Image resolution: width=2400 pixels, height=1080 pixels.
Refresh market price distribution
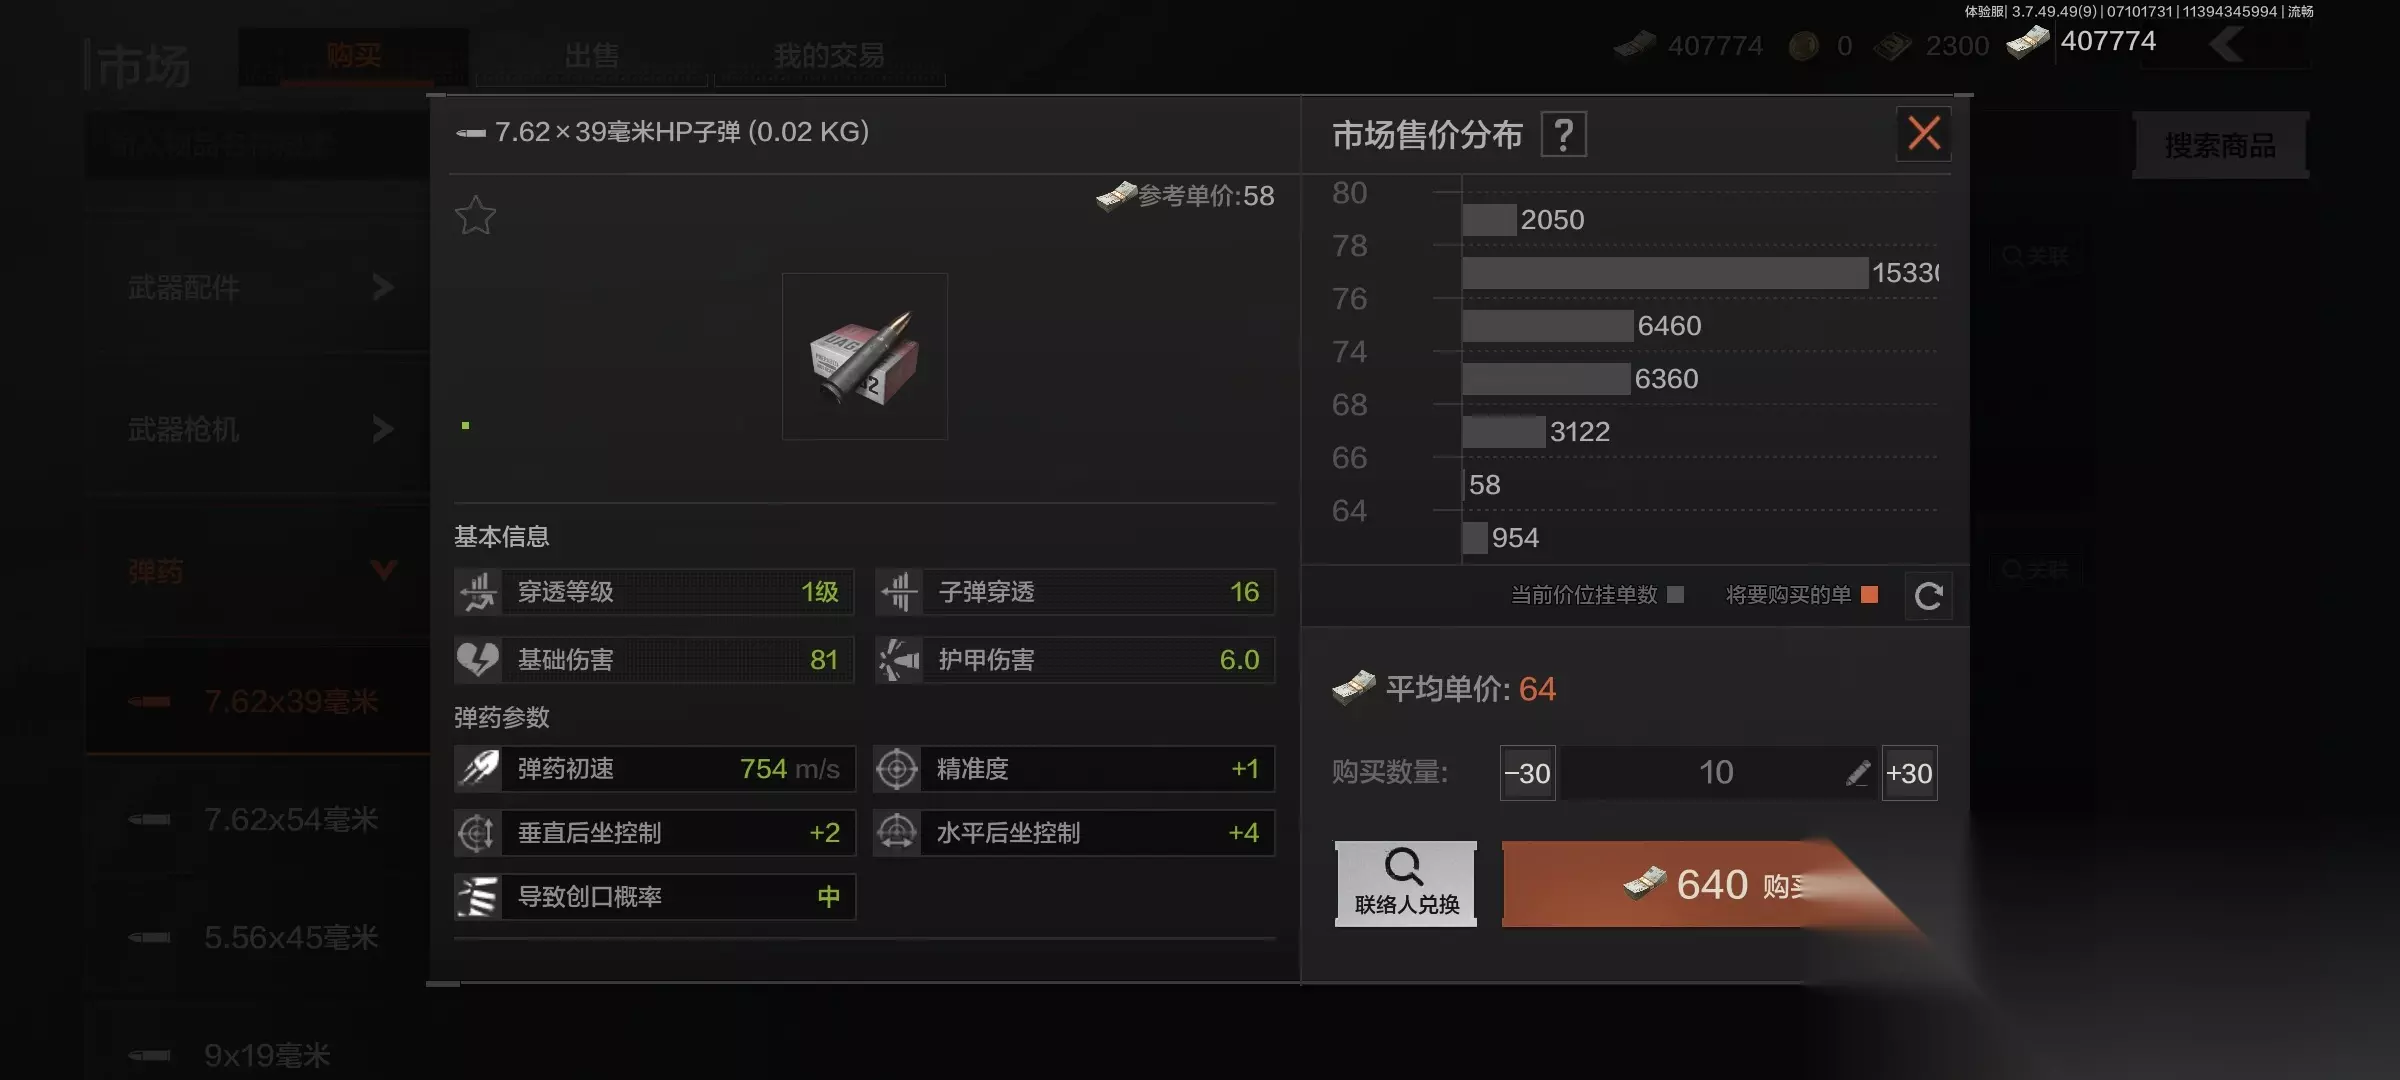coord(1928,596)
